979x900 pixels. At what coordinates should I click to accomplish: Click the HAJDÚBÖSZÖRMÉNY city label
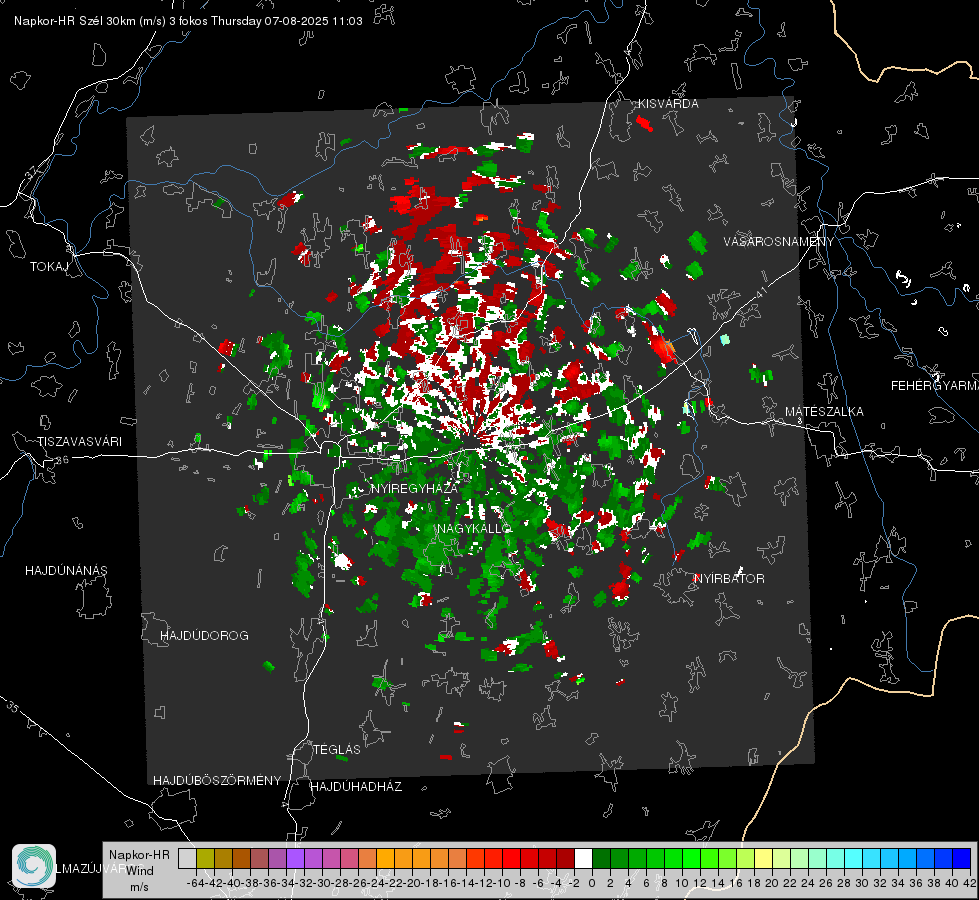[x=217, y=781]
